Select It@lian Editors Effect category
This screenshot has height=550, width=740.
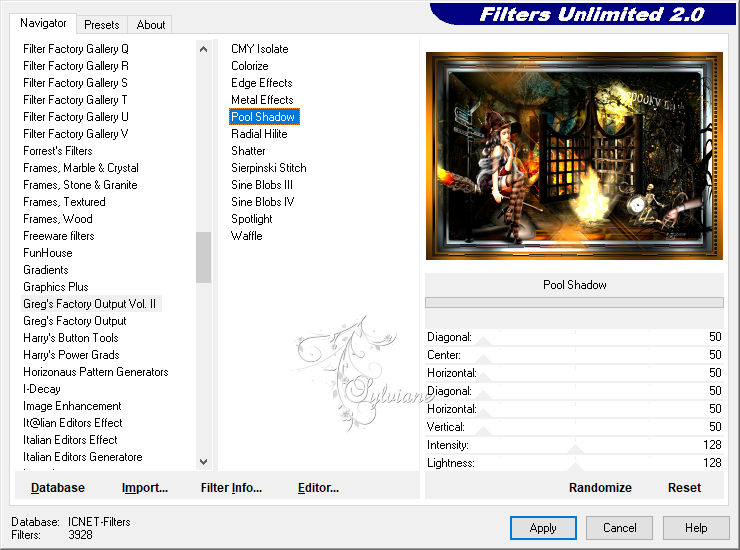(73, 423)
